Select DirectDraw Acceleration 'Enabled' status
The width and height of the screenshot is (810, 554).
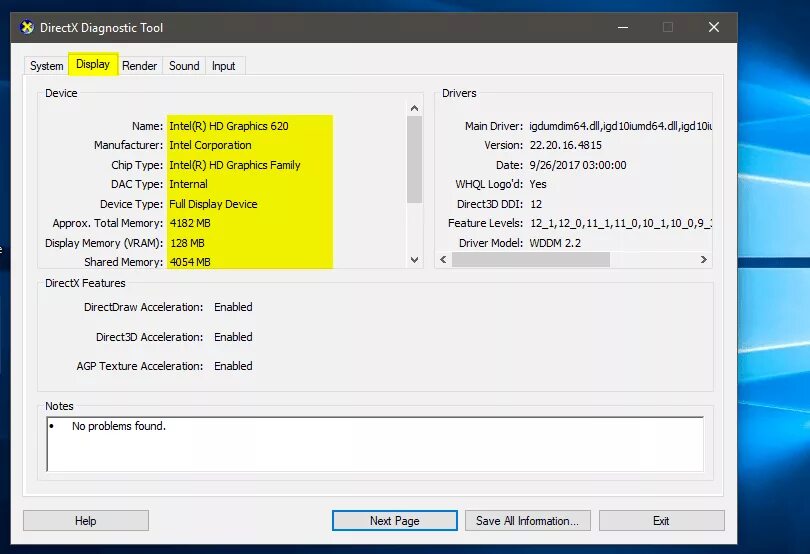(233, 307)
